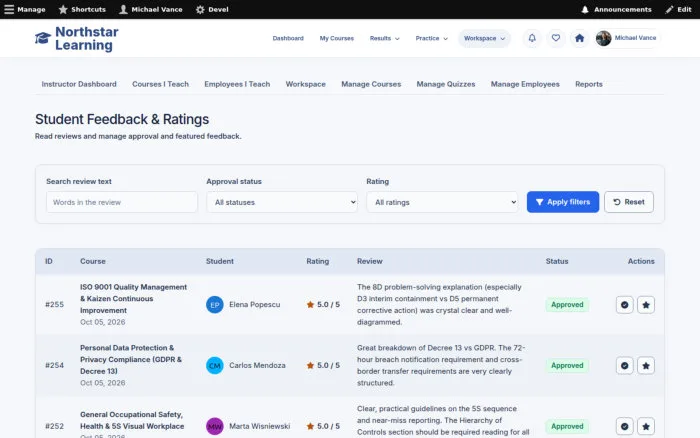This screenshot has height=438, width=700.
Task: Open the Rating filter dropdown
Action: click(x=442, y=202)
